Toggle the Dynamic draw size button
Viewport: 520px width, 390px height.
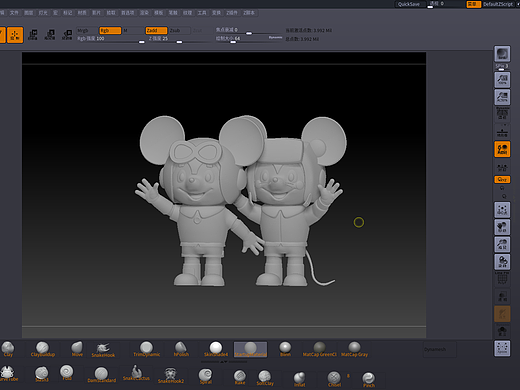point(275,38)
